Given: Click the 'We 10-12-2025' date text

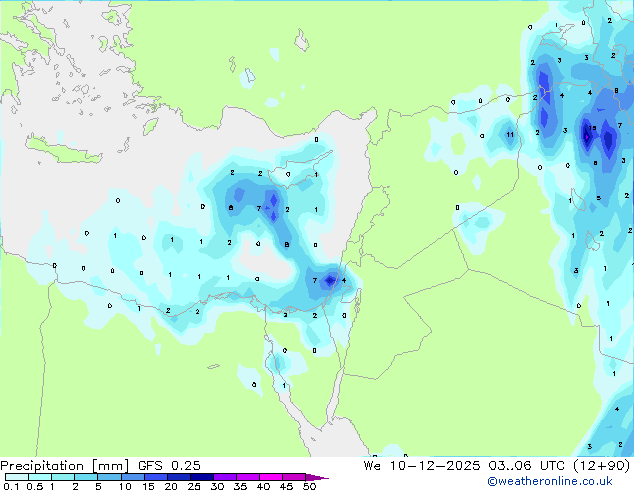Looking at the screenshot, I should point(422,466).
